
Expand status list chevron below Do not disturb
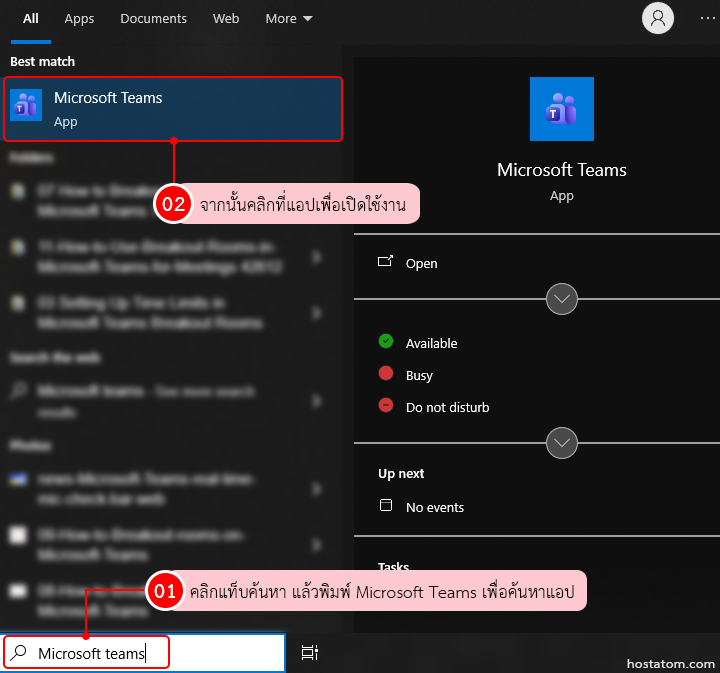tap(562, 443)
